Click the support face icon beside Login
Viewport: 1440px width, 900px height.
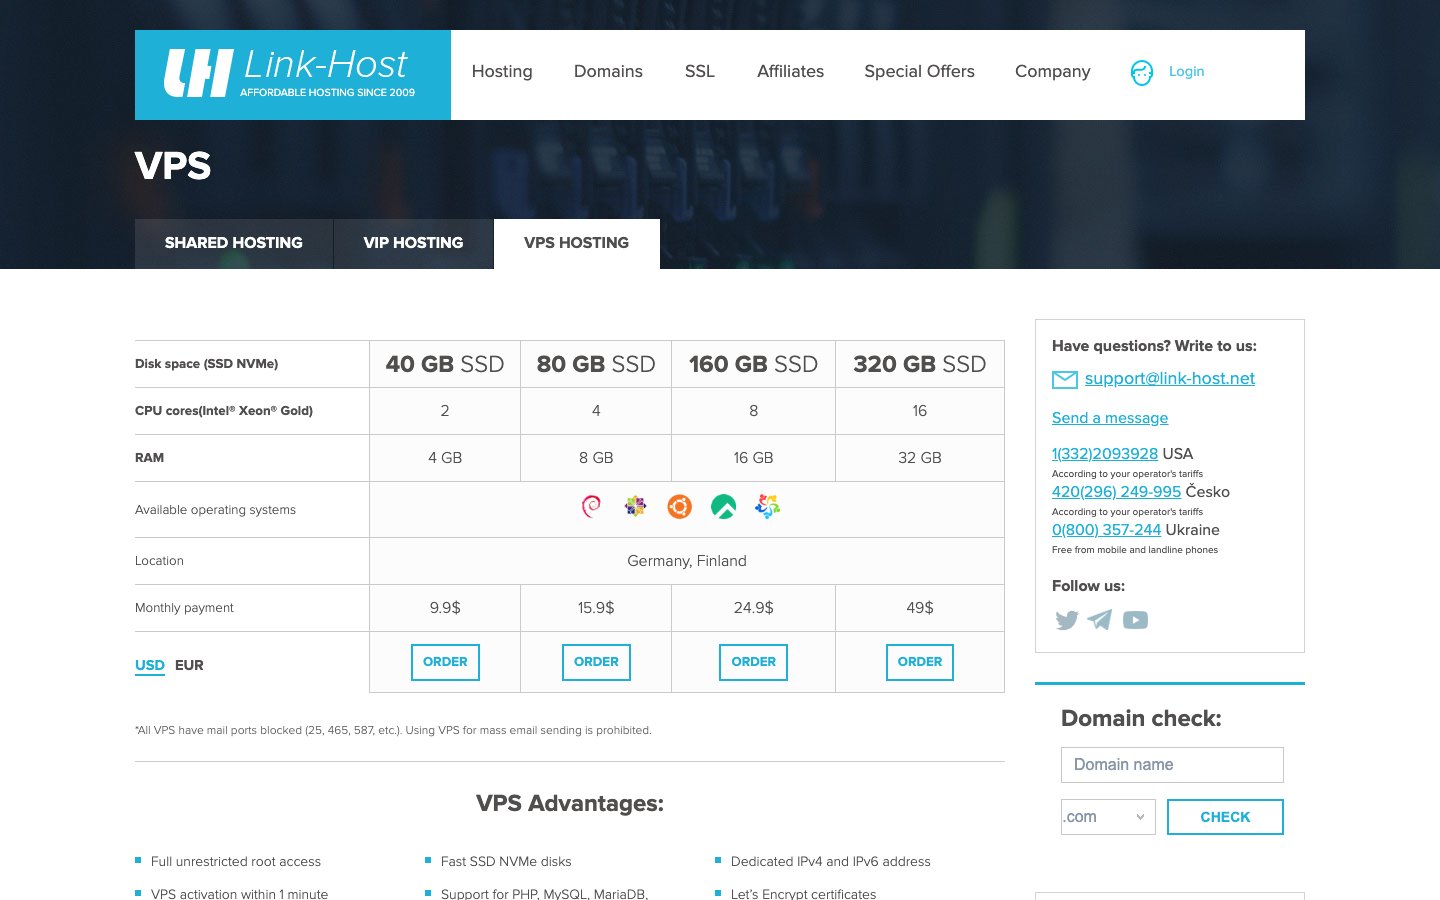1141,72
